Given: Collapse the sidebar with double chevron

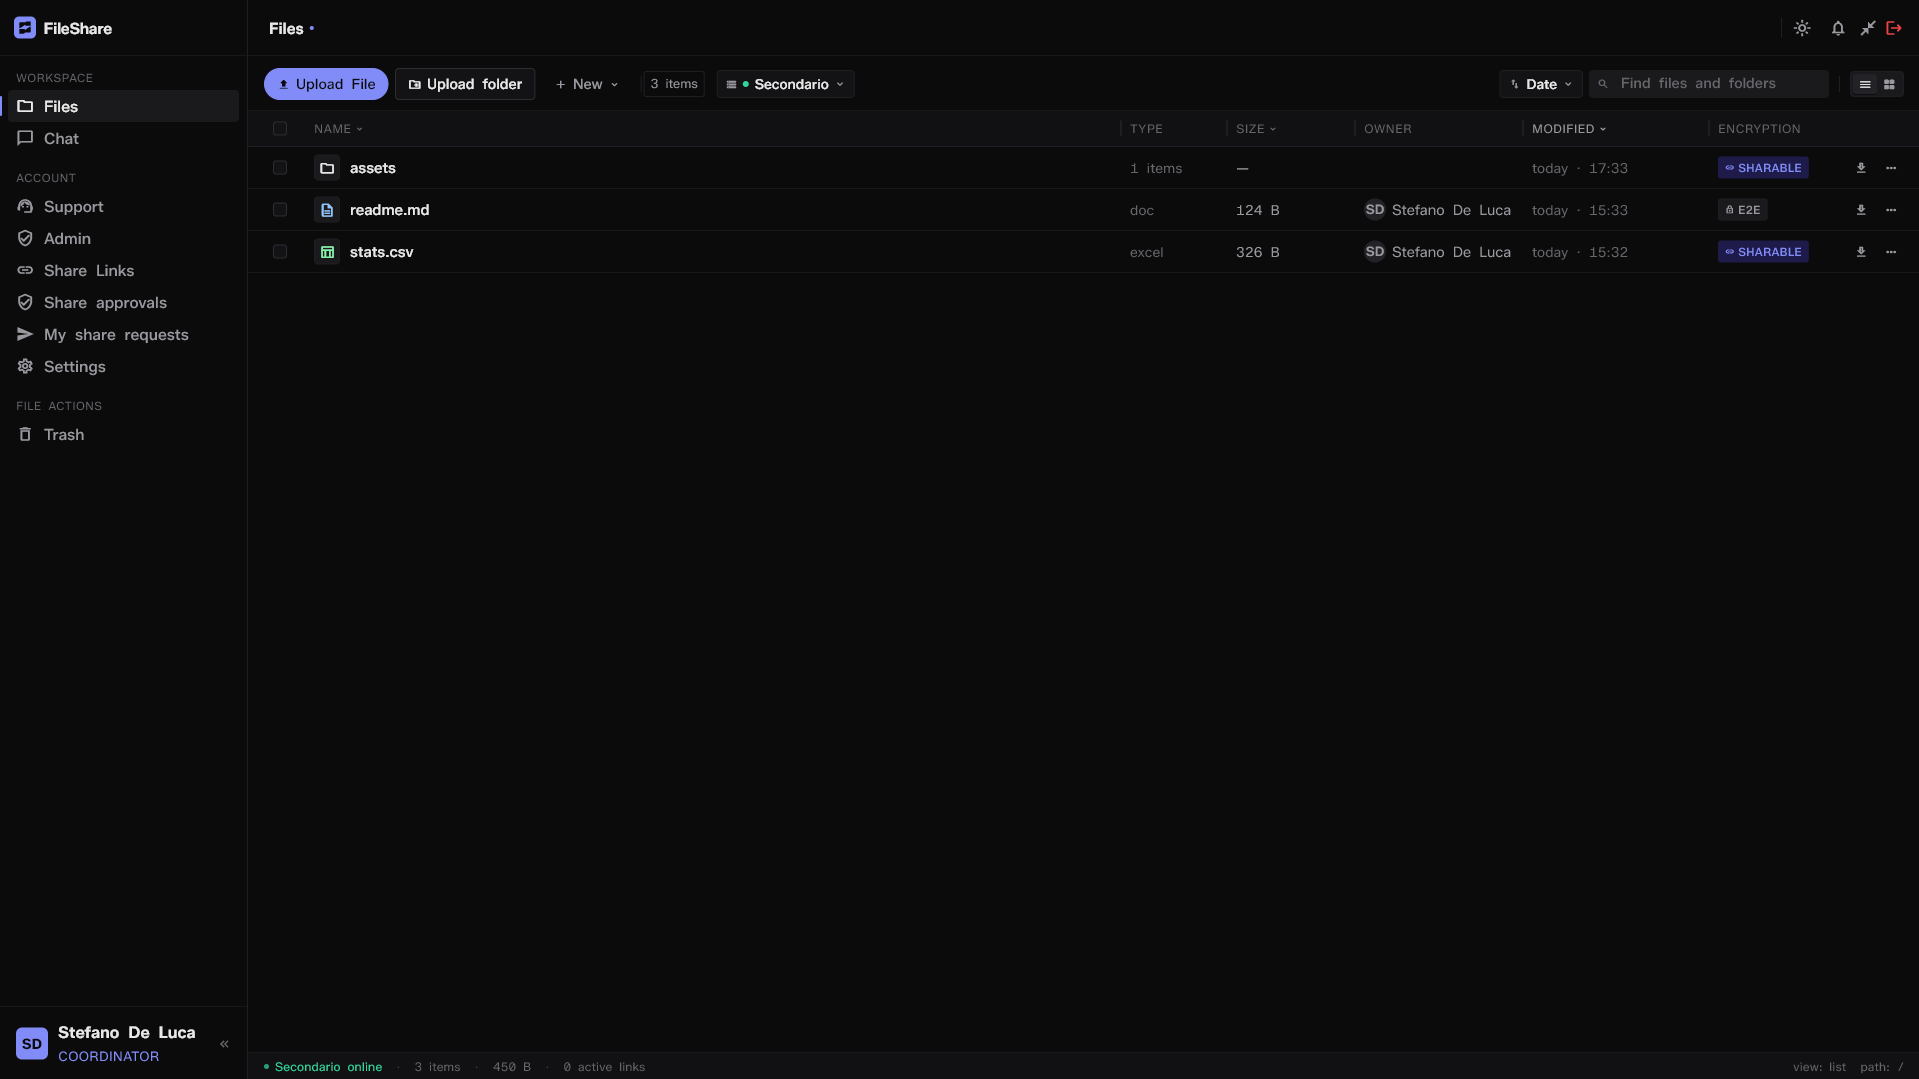Looking at the screenshot, I should (x=224, y=1043).
